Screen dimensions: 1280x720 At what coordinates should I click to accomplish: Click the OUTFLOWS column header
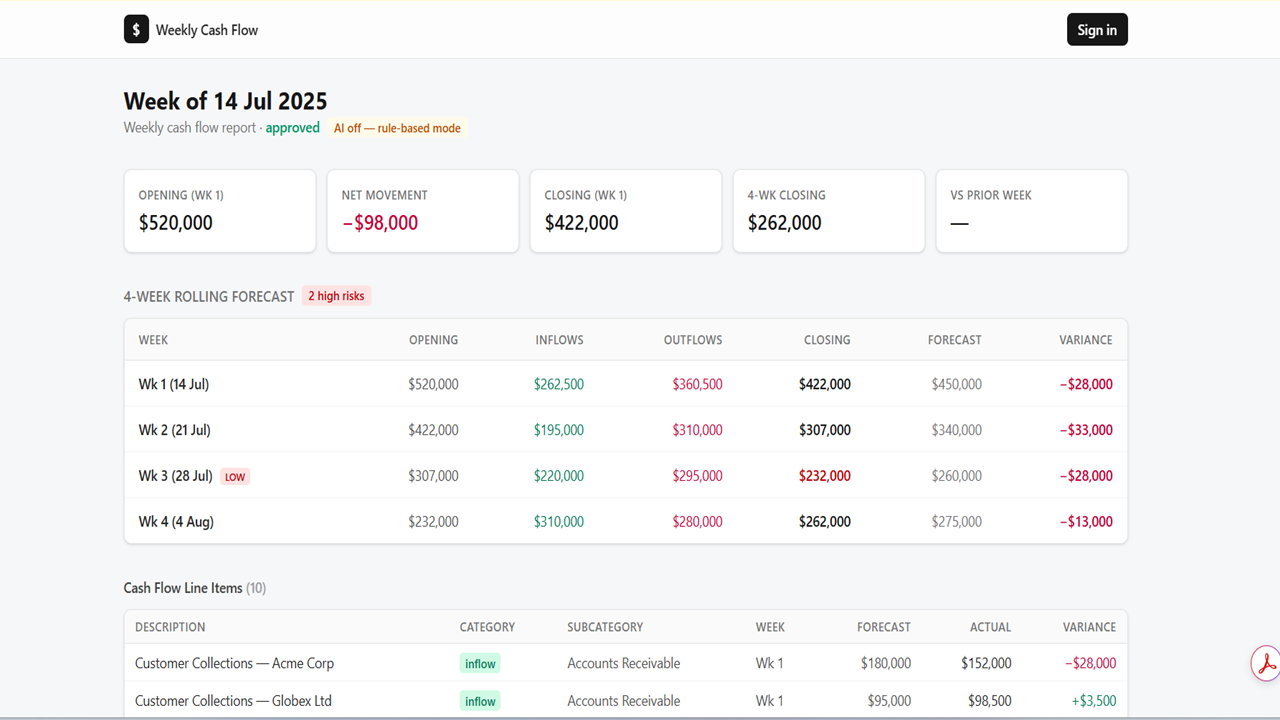(693, 340)
